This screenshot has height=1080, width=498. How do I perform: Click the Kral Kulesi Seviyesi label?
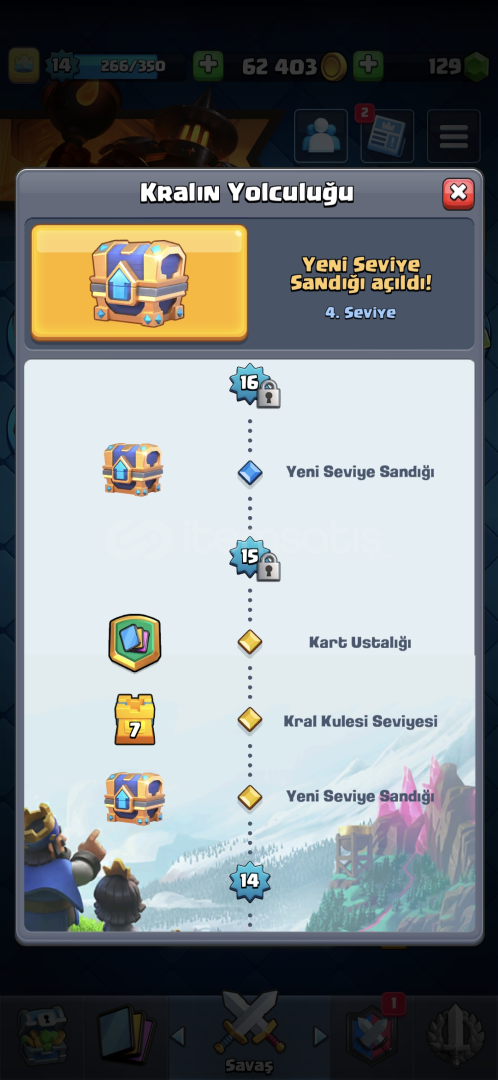[360, 721]
